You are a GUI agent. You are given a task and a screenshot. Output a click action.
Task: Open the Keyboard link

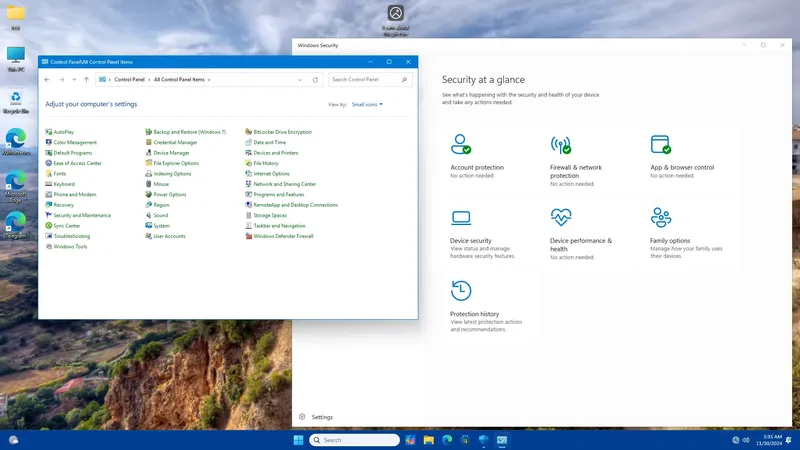click(x=64, y=184)
